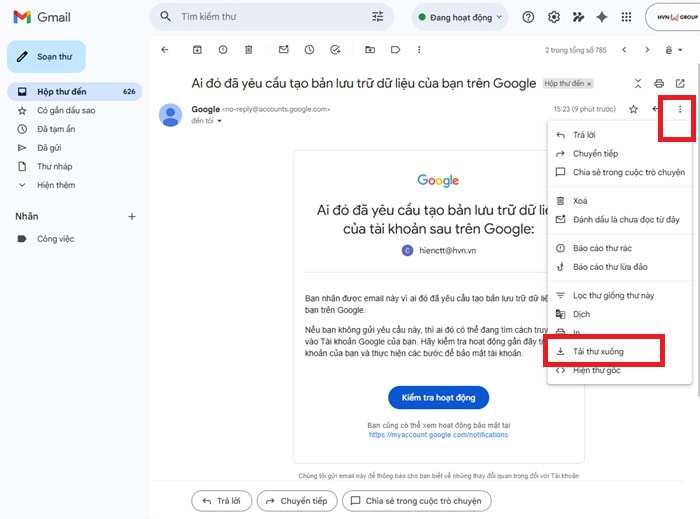
Task: Click the back arrow to return to inbox
Action: [x=165, y=49]
